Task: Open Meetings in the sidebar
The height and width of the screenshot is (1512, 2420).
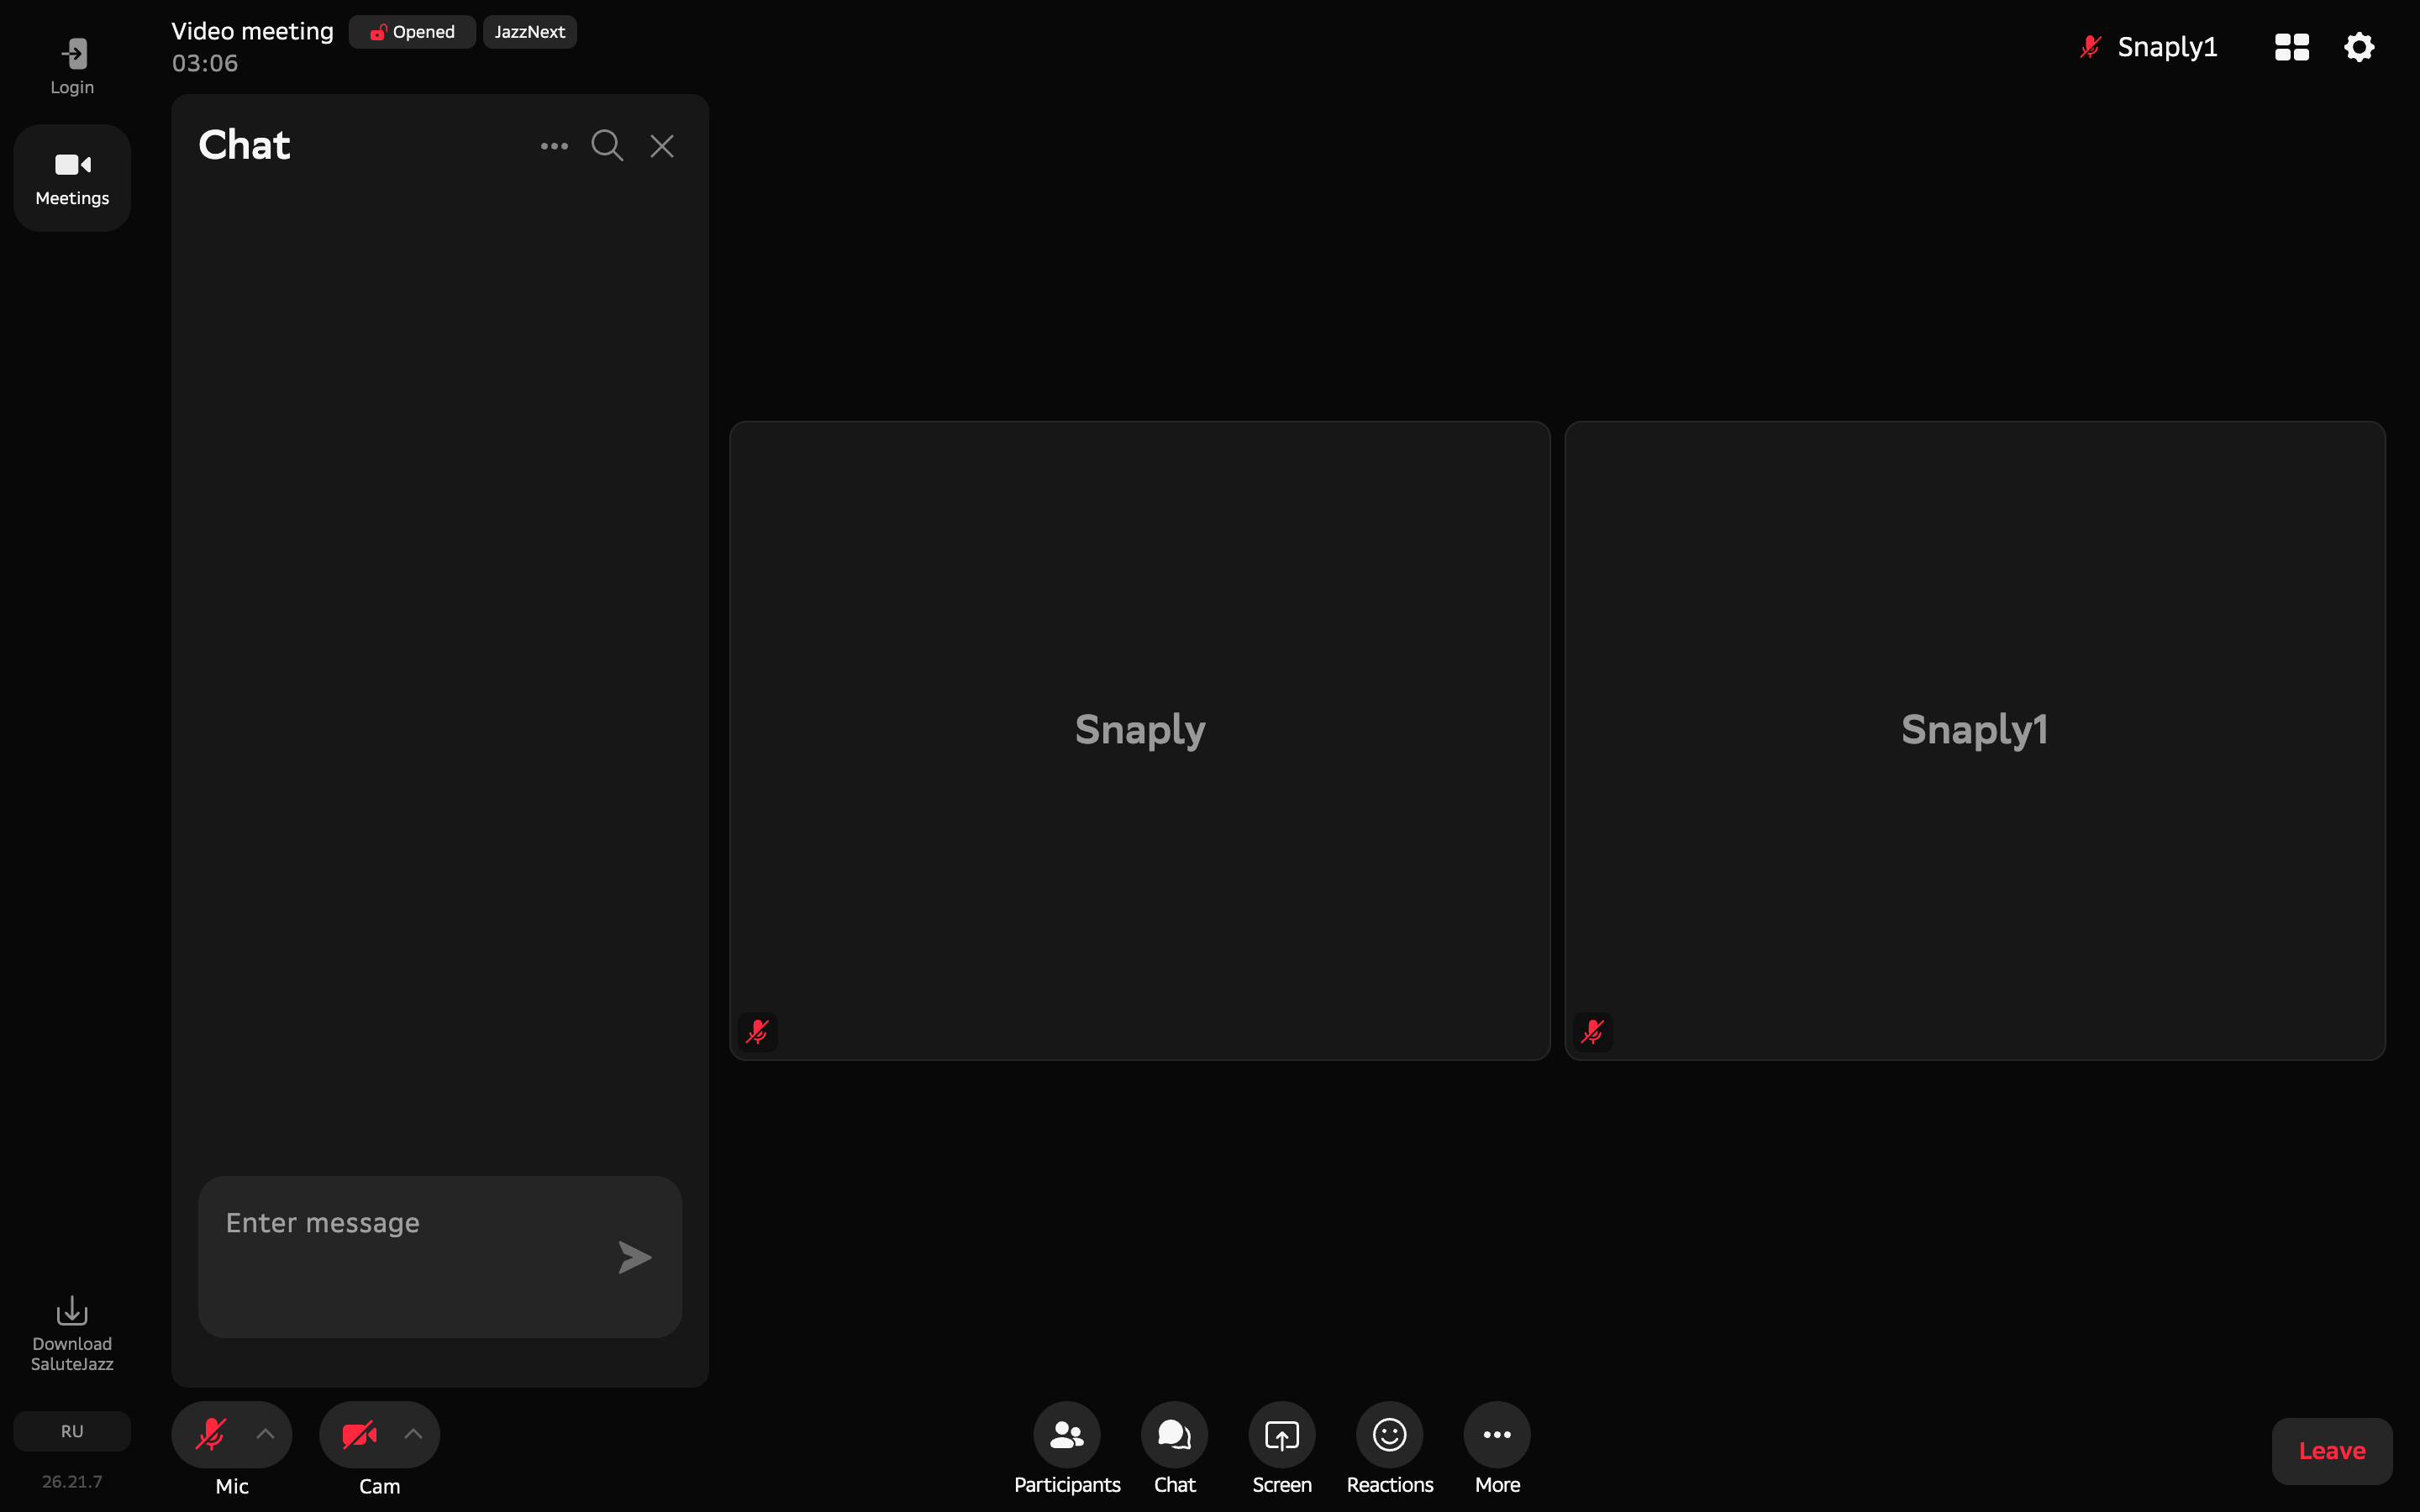Action: 72,178
